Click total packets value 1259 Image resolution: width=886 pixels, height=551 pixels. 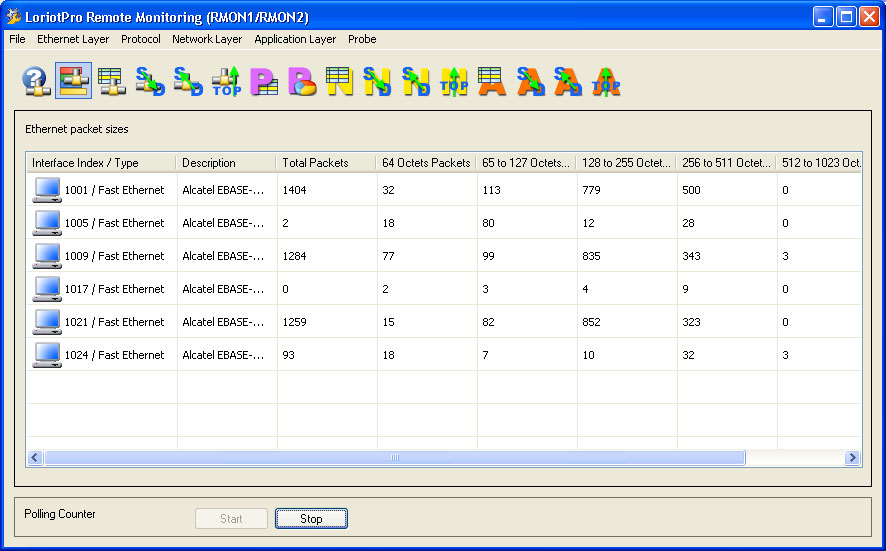(294, 322)
